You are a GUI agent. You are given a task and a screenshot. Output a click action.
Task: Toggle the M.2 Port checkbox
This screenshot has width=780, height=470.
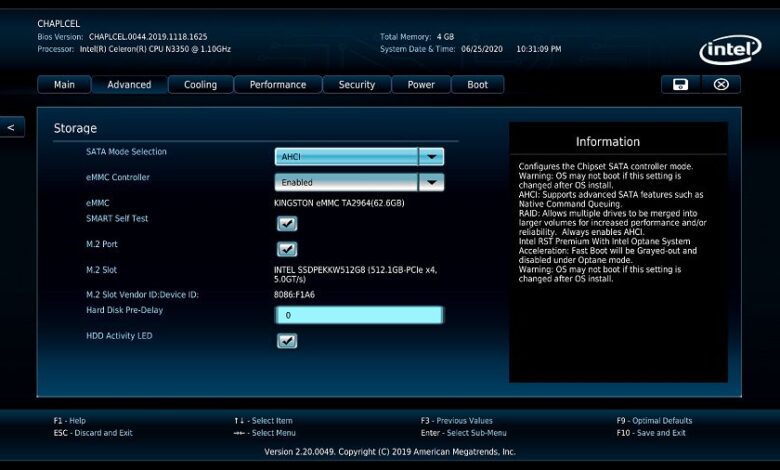coord(287,249)
